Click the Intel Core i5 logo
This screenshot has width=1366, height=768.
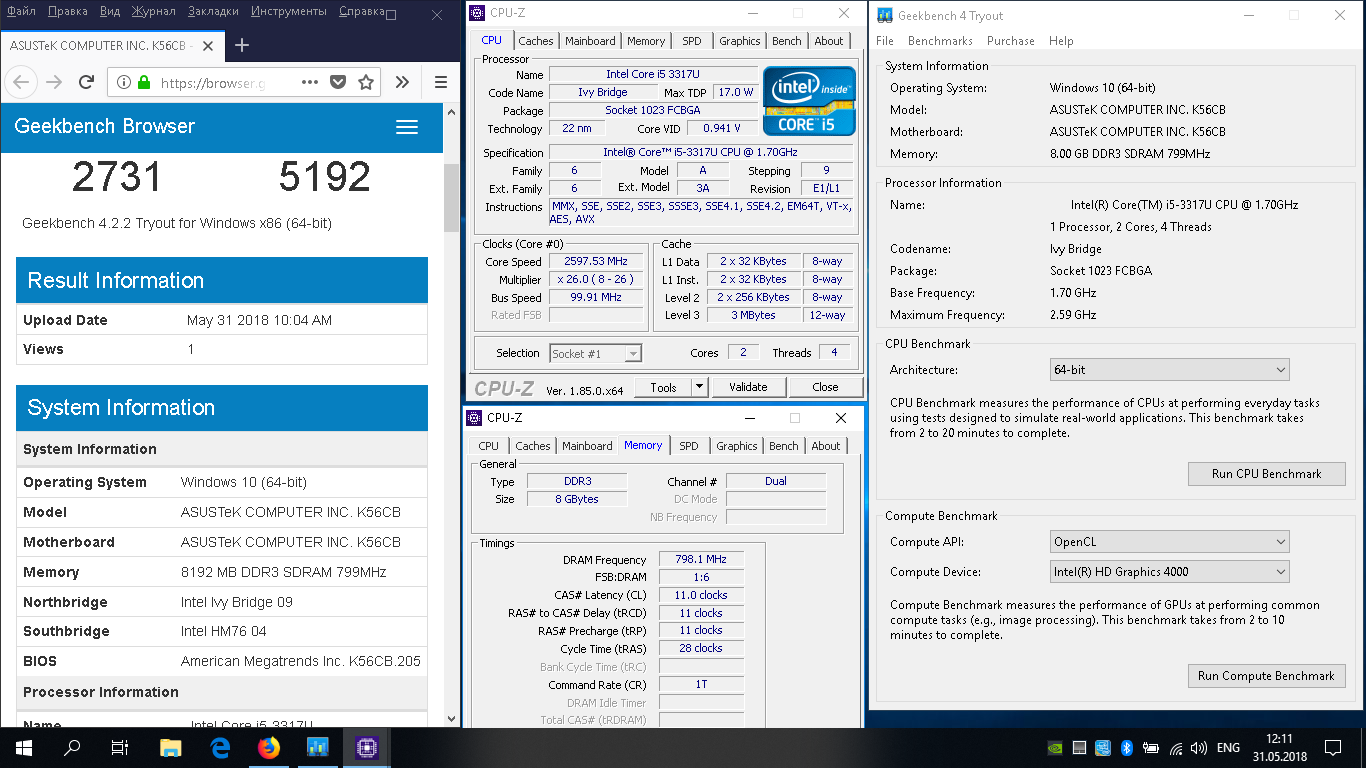809,101
